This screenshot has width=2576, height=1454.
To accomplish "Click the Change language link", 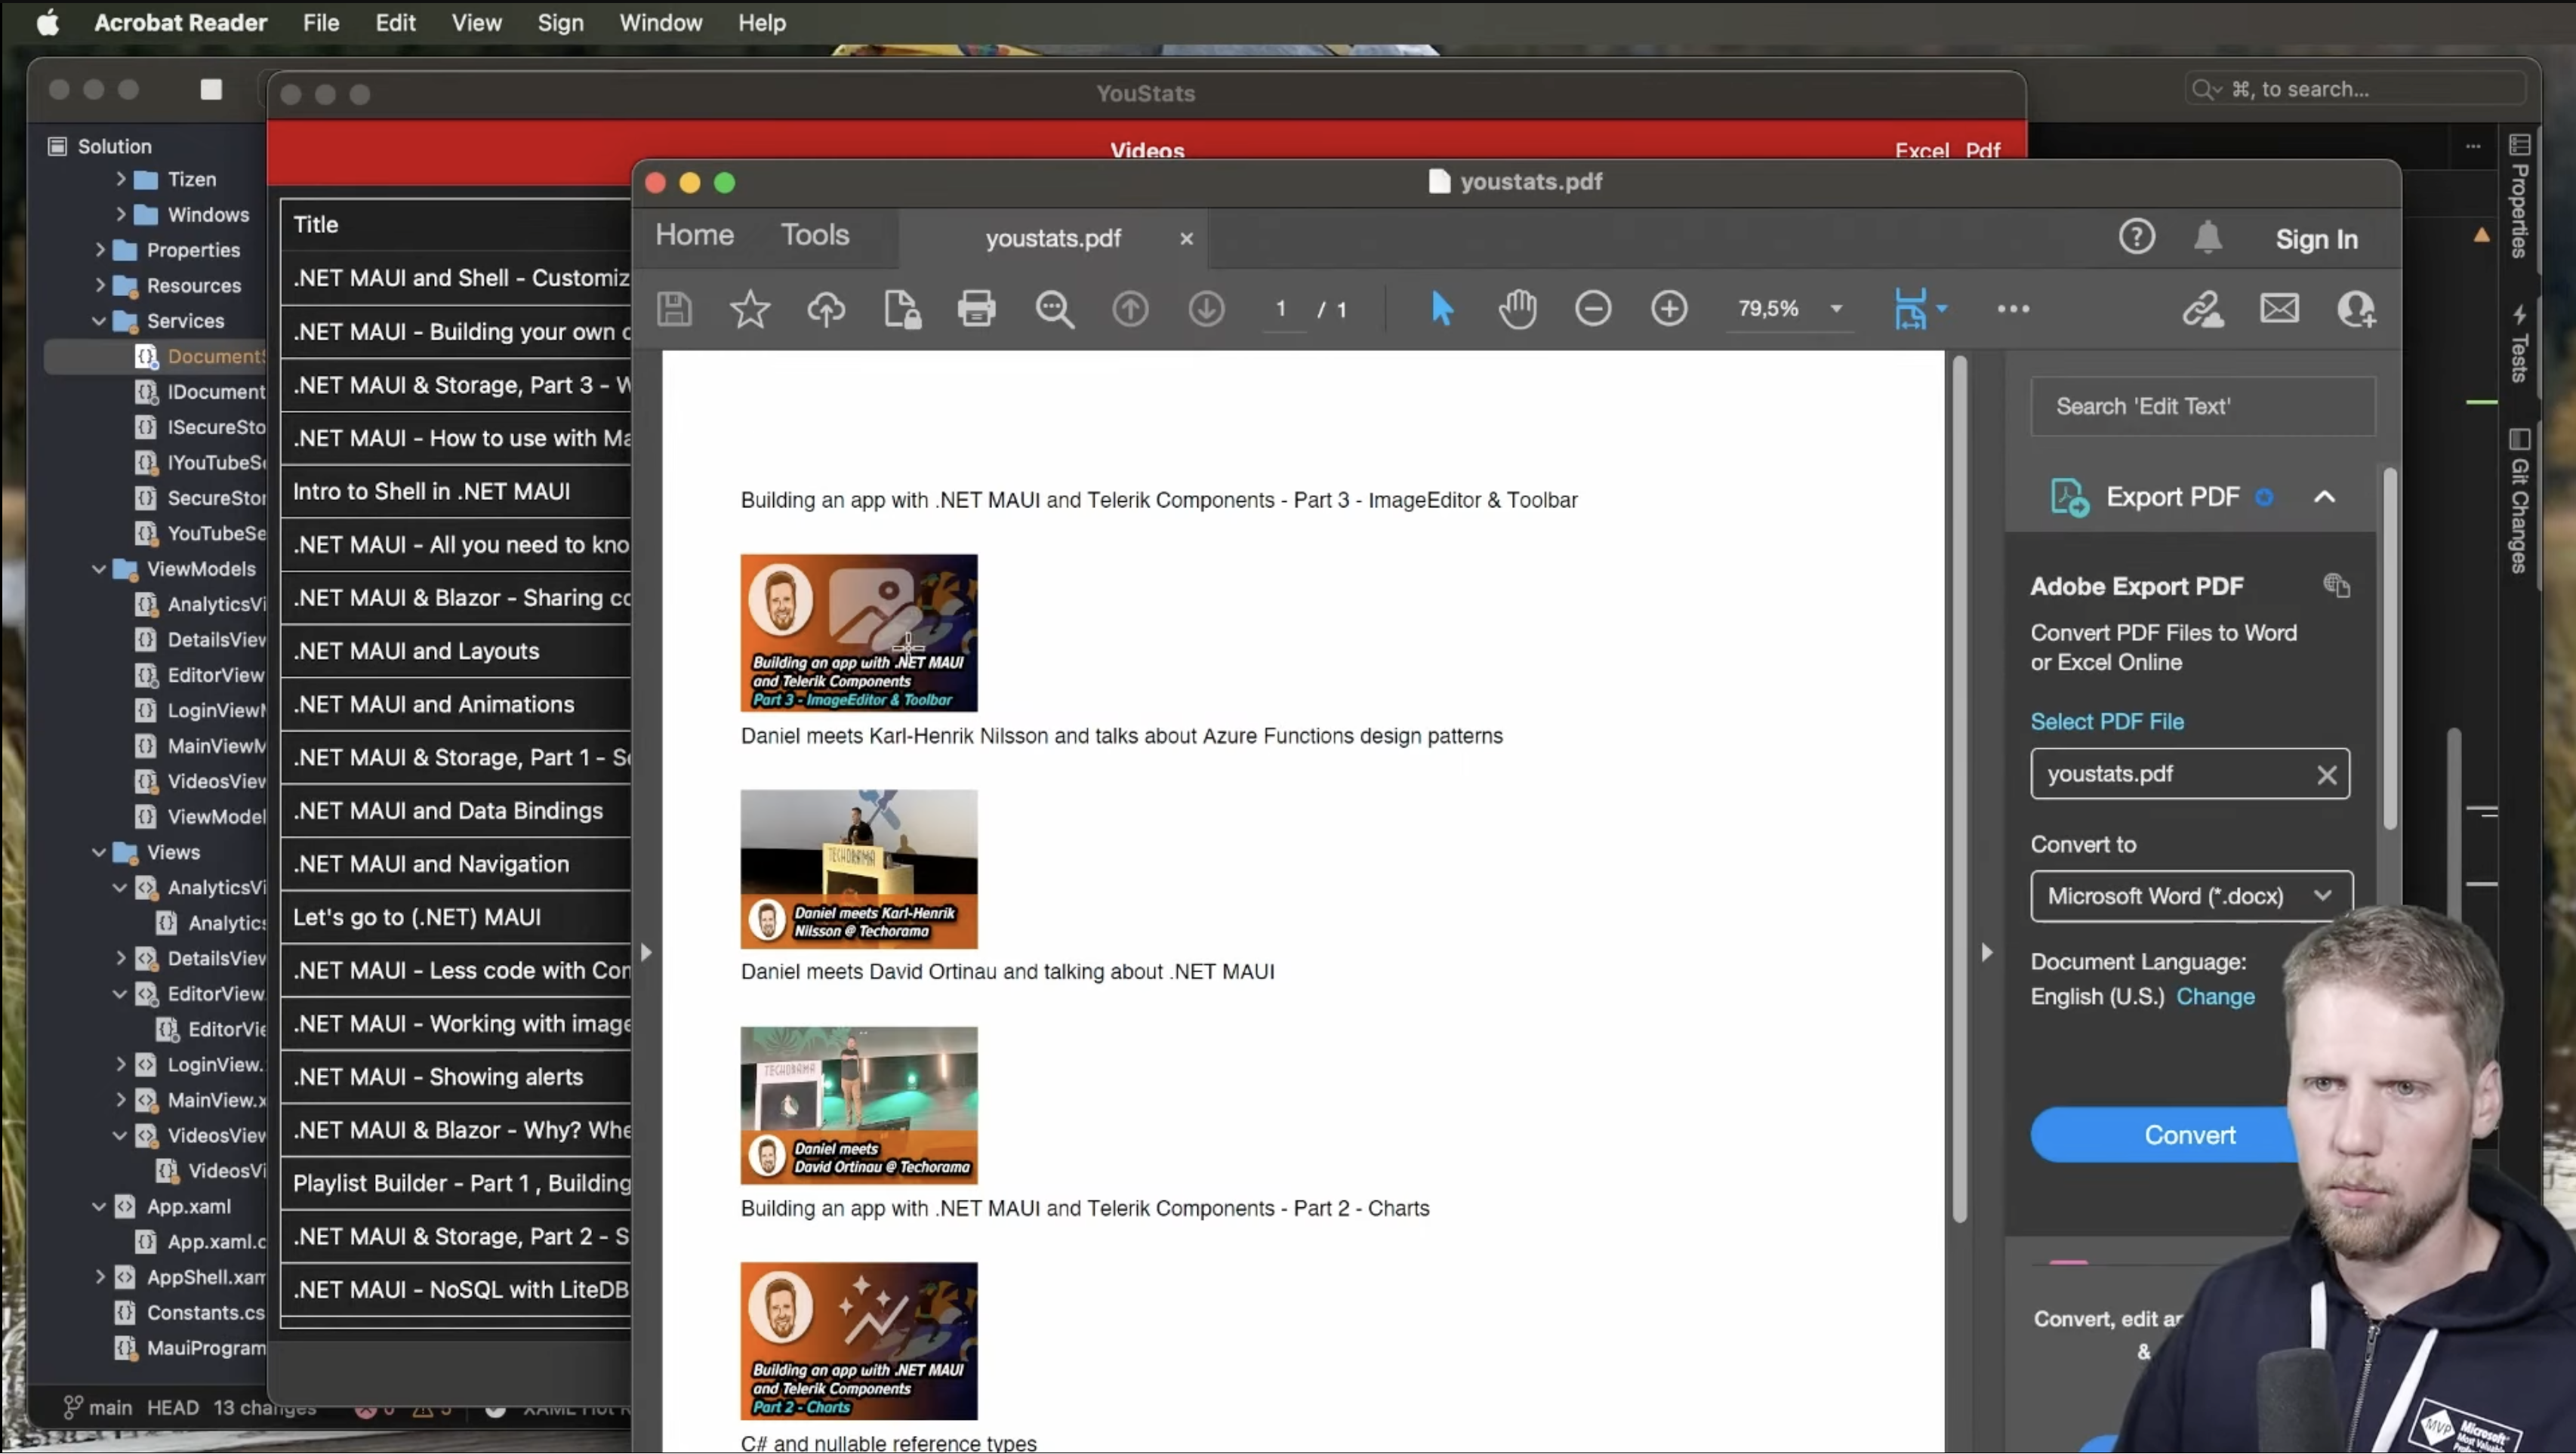I will 2215,997.
